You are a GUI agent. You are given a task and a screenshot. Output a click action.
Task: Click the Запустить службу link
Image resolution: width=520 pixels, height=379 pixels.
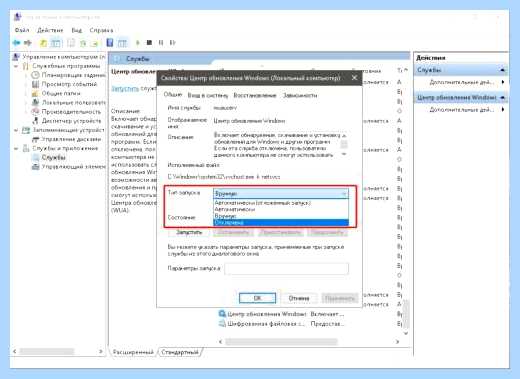tap(125, 88)
